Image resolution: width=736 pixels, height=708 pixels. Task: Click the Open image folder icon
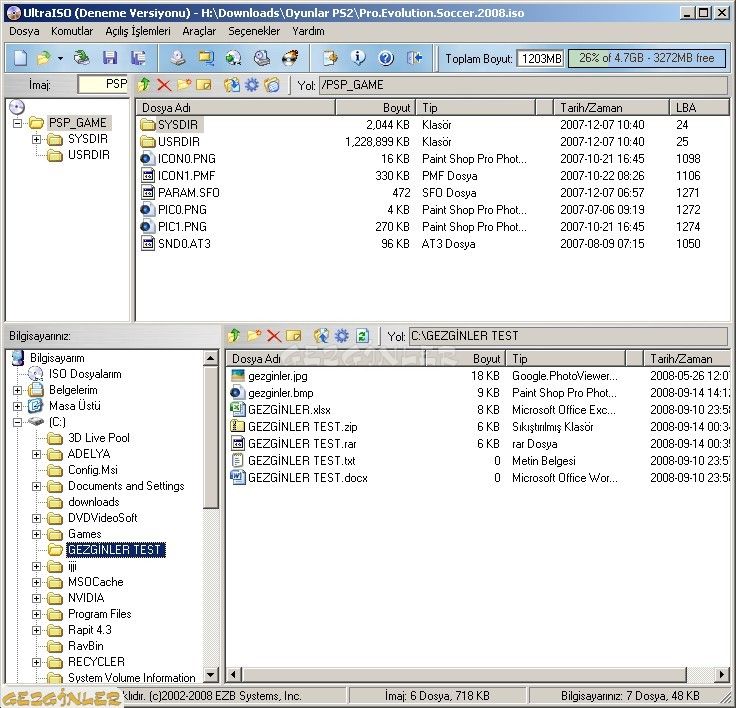(44, 58)
